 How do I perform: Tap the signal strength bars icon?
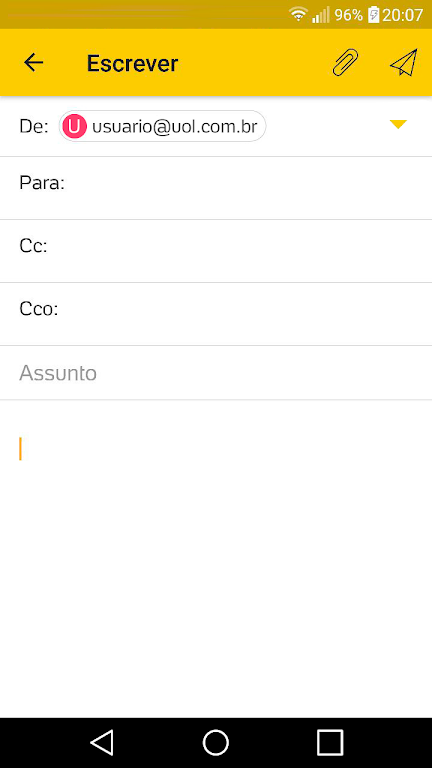321,15
